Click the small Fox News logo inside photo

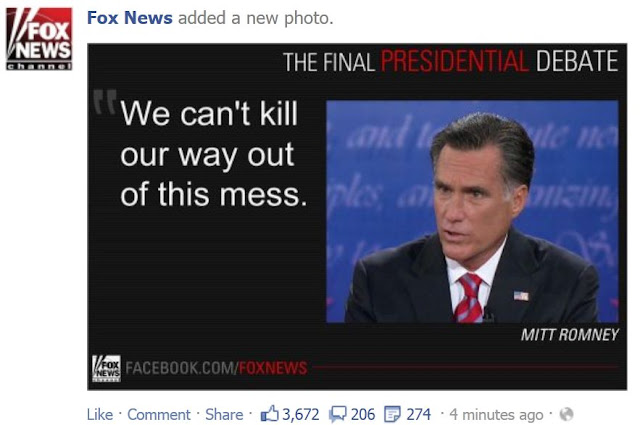(x=106, y=368)
